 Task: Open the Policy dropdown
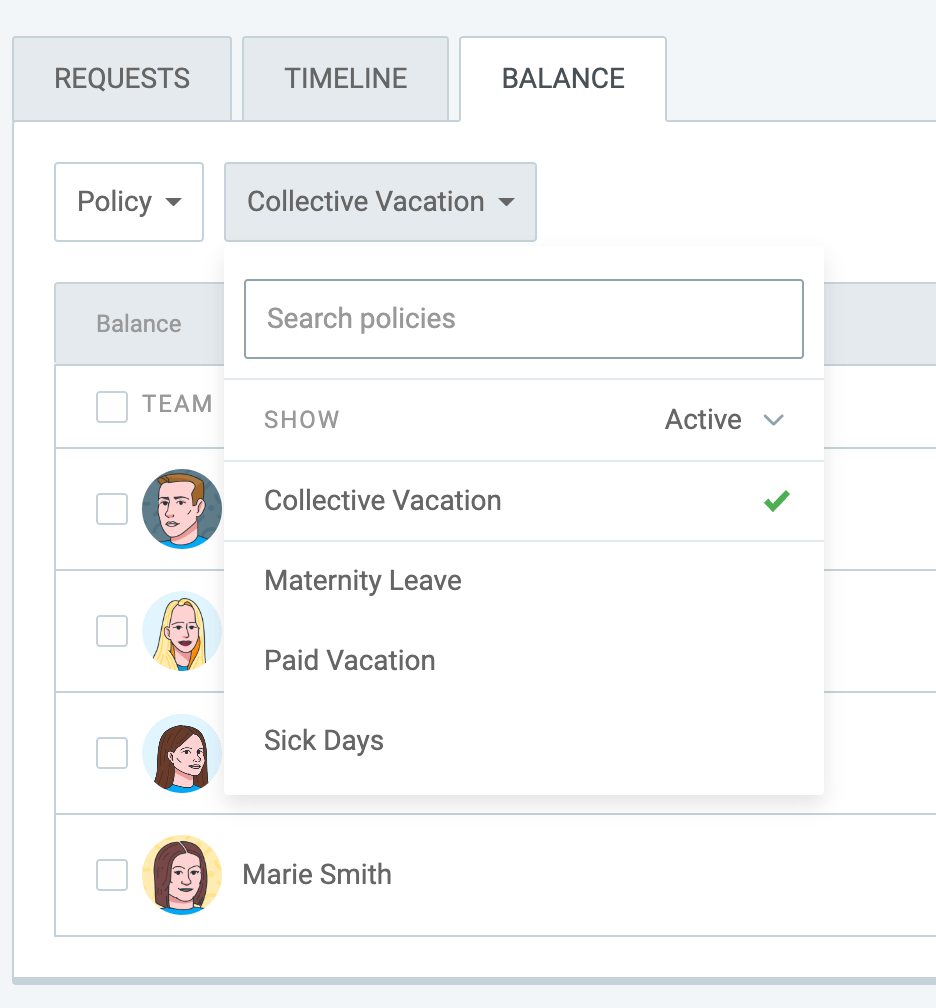(x=128, y=202)
